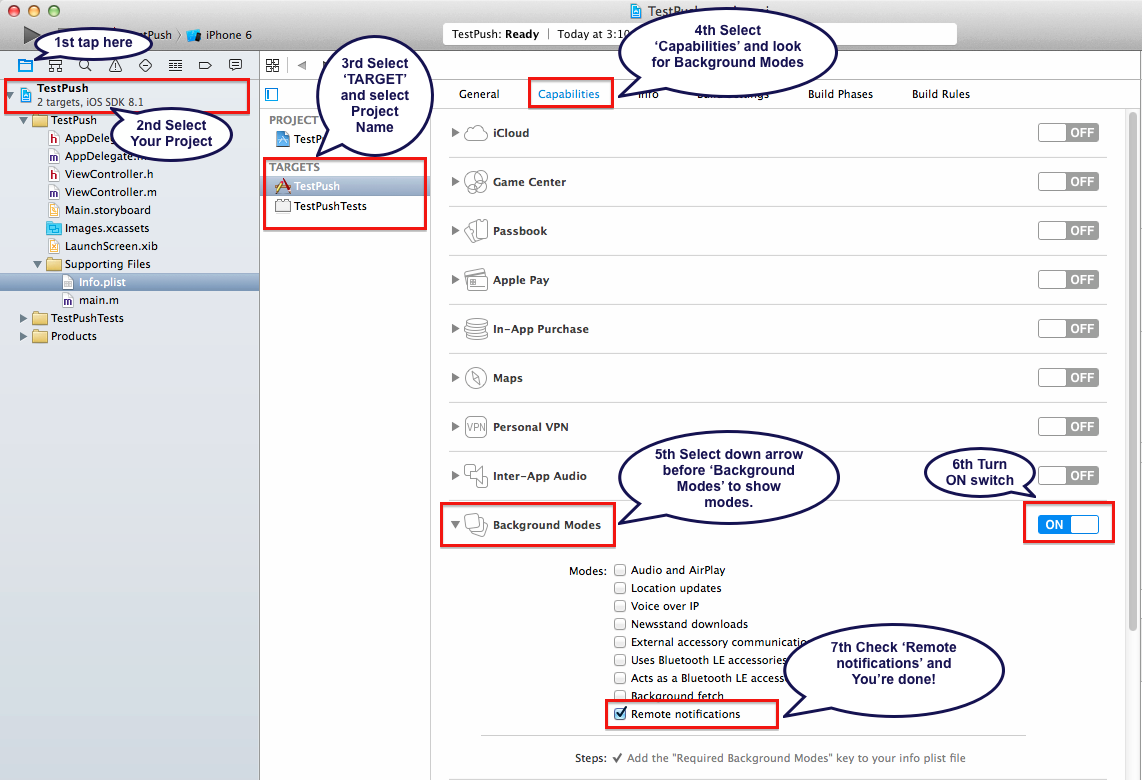
Task: Expand the In-App Purchase capability
Action: point(455,328)
